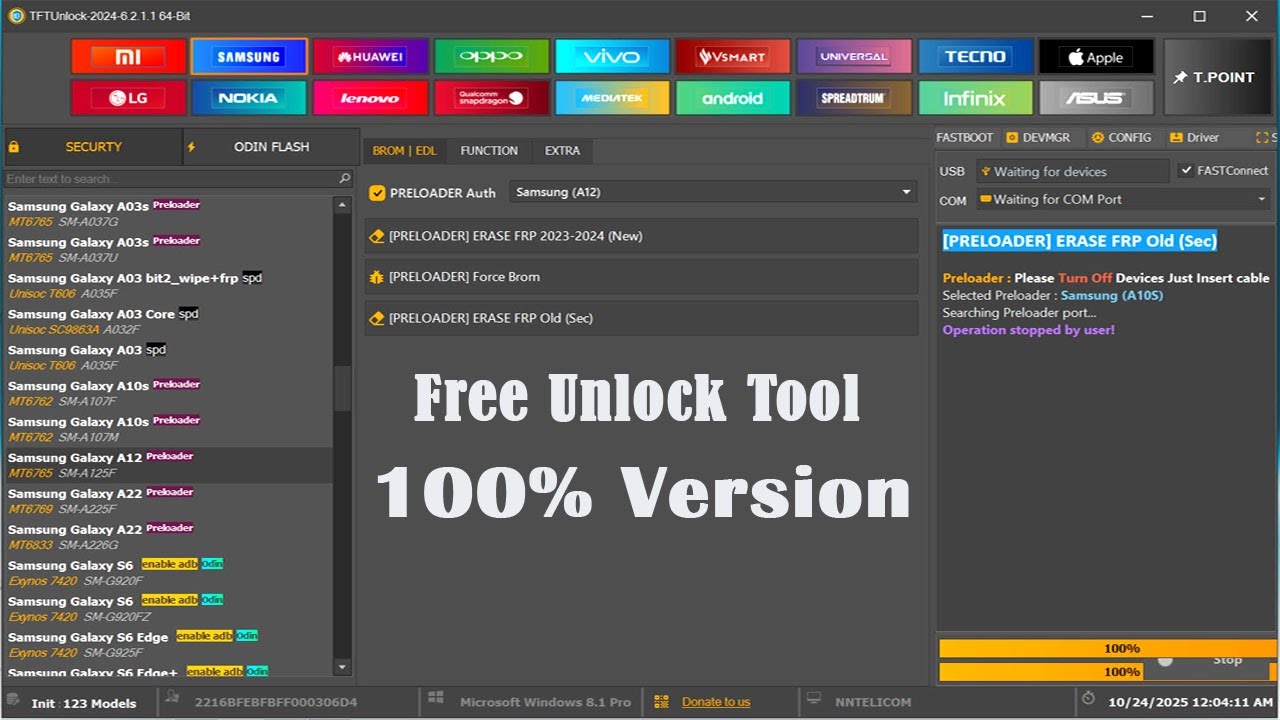The width and height of the screenshot is (1280, 720).
Task: Click the model list scroll up arrow
Action: click(x=342, y=204)
